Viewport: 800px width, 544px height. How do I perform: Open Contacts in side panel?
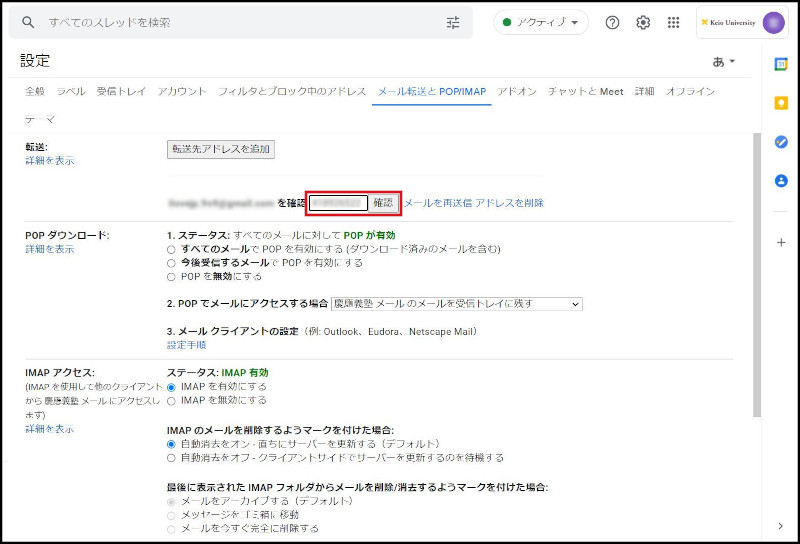[781, 181]
